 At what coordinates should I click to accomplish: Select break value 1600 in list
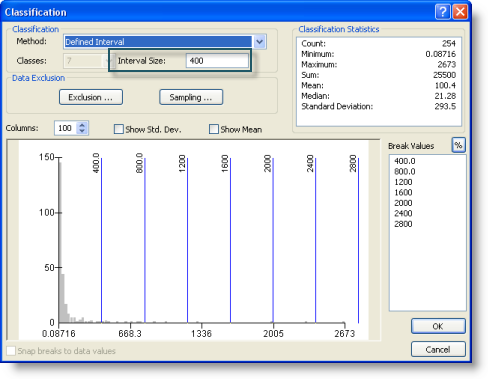(x=403, y=192)
